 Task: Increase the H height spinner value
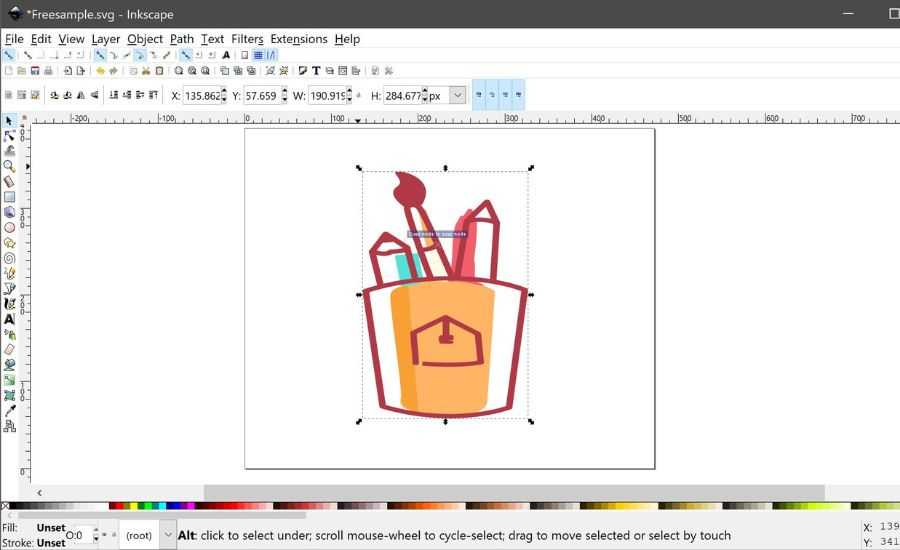[425, 92]
